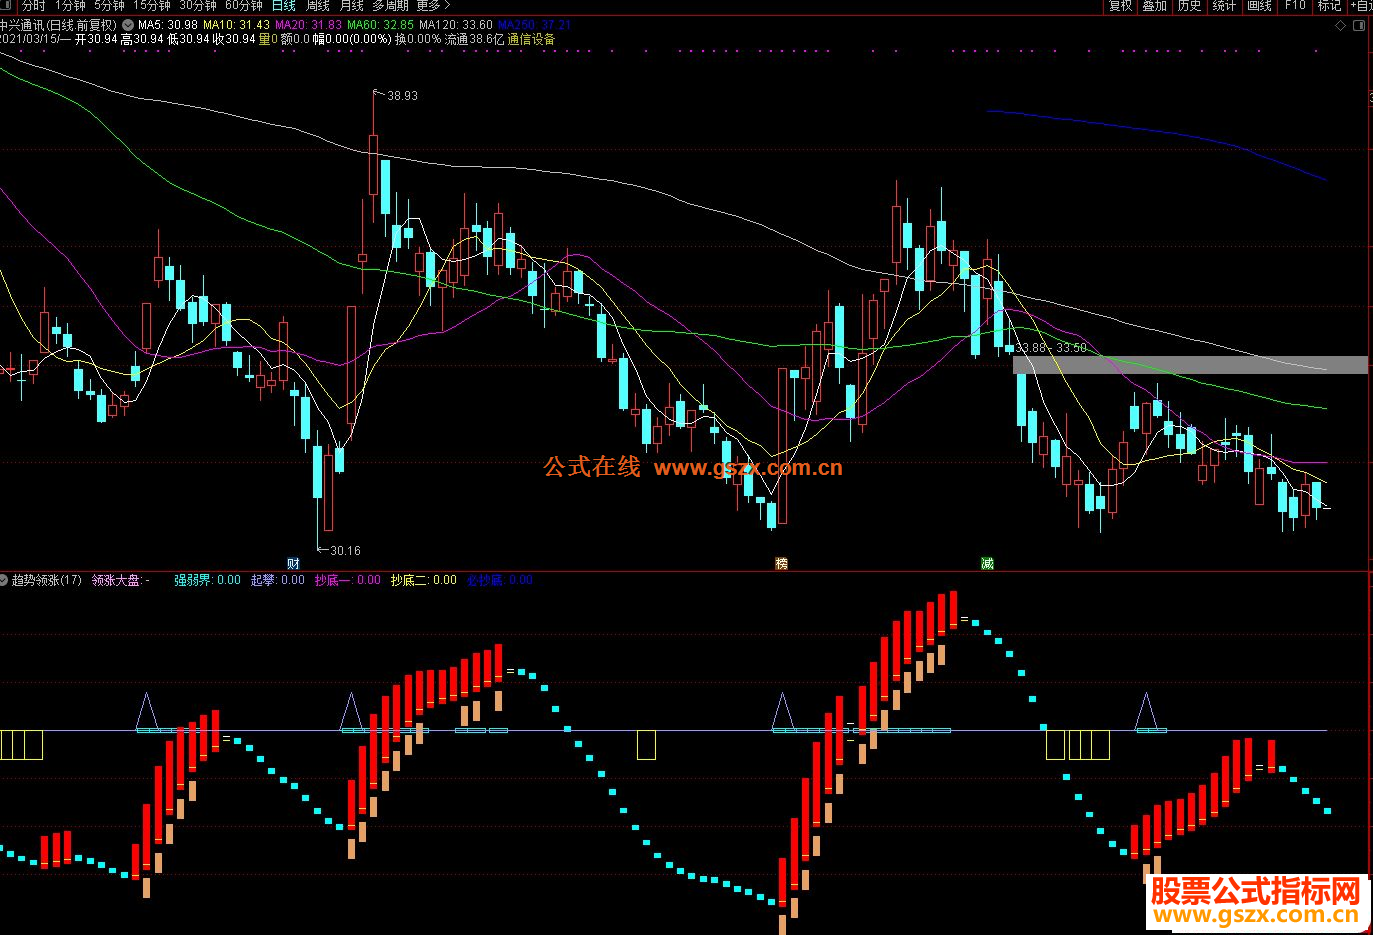Click the 2021/03/15 date readout
This screenshot has height=935, width=1373.
(35, 39)
